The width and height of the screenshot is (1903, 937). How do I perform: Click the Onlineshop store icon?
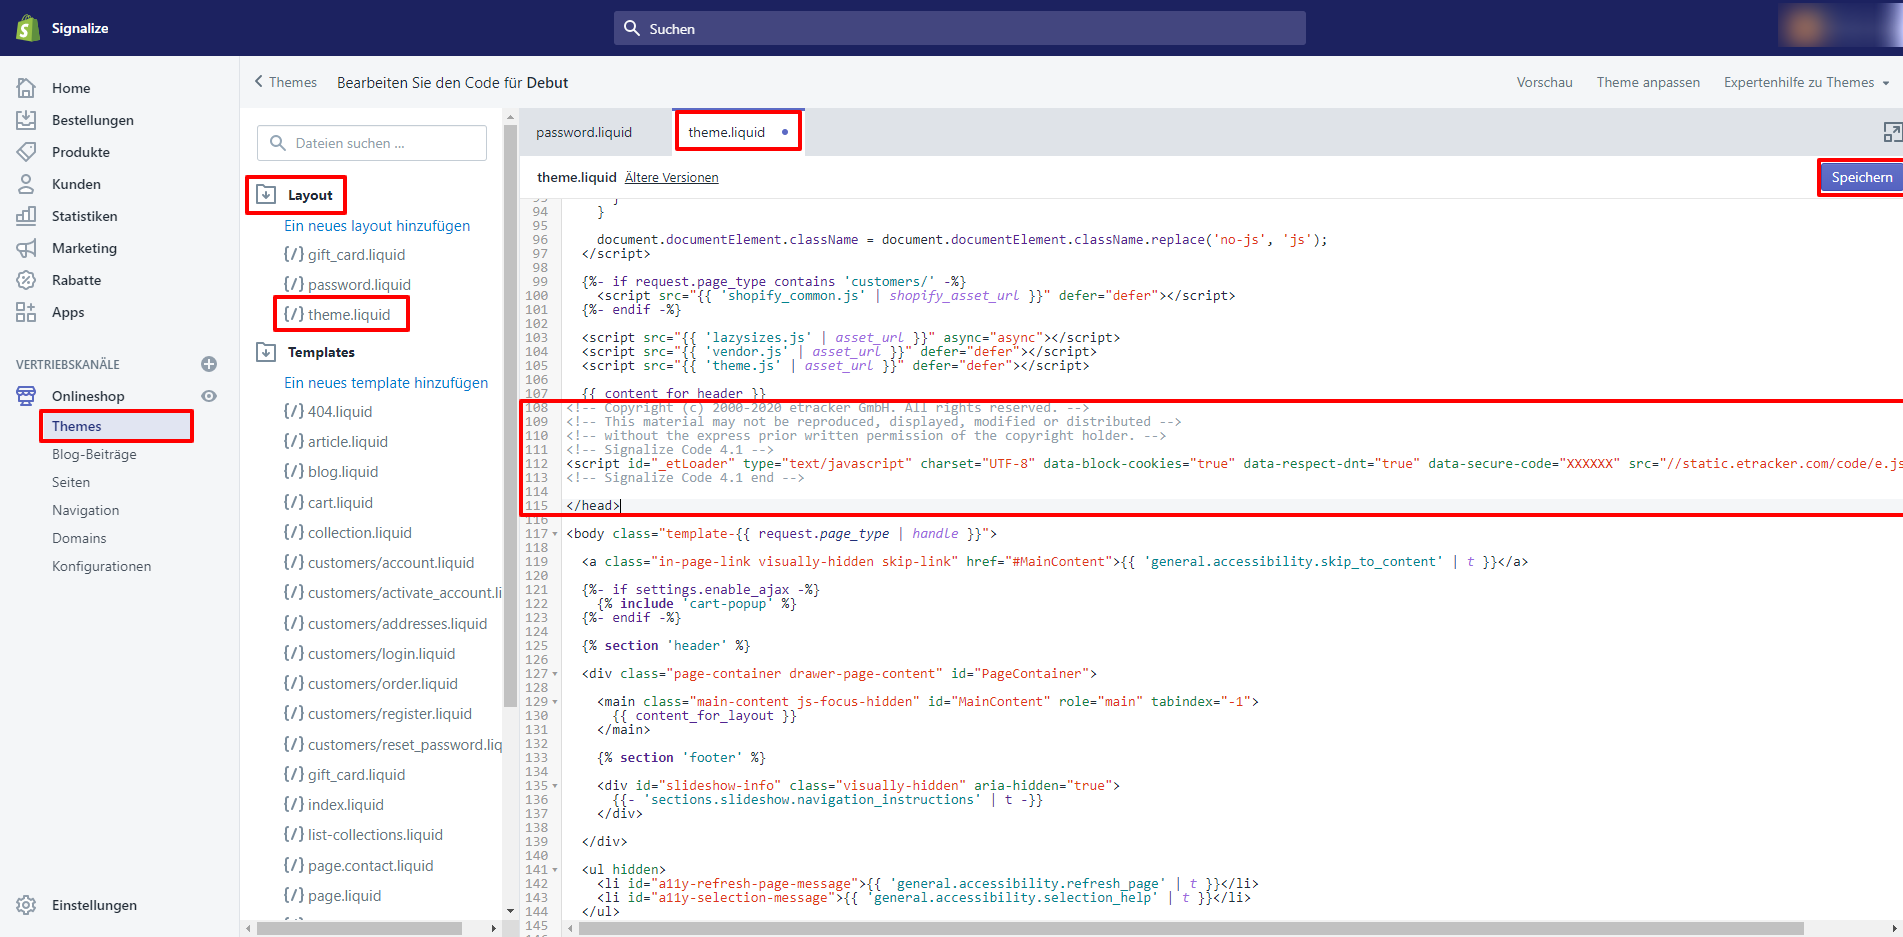click(x=27, y=396)
